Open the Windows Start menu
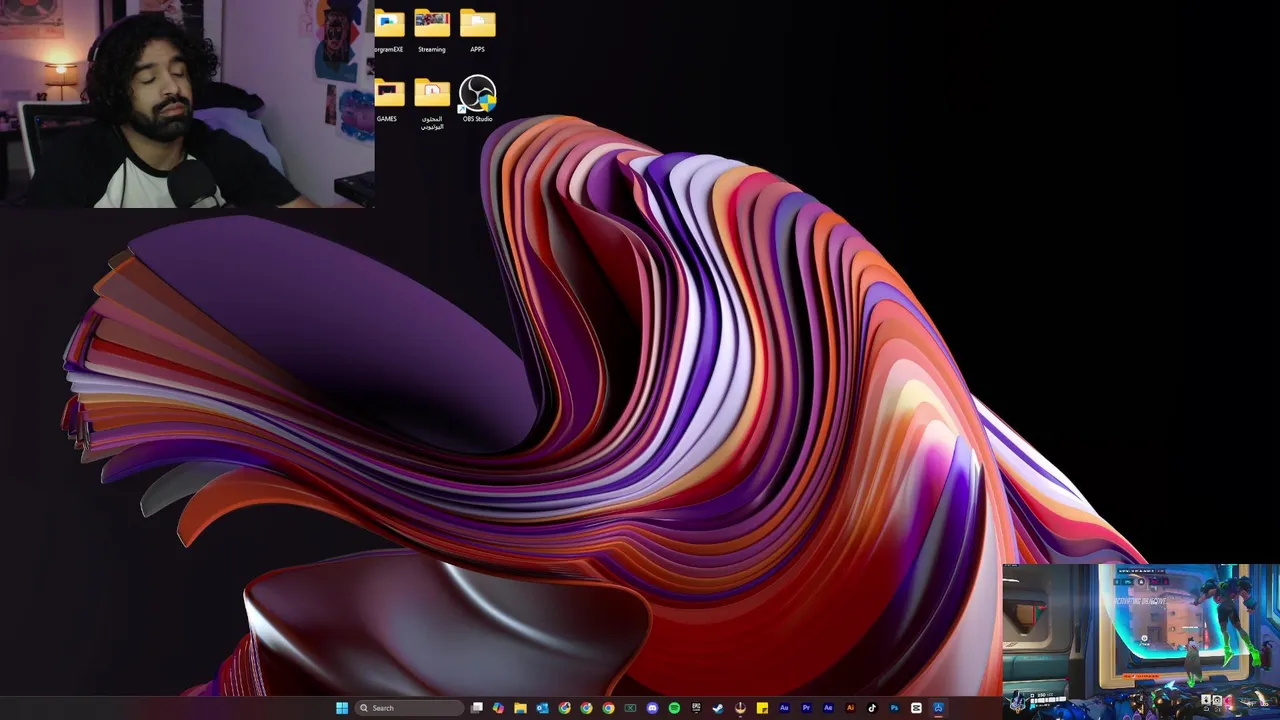This screenshot has height=720, width=1280. 342,708
